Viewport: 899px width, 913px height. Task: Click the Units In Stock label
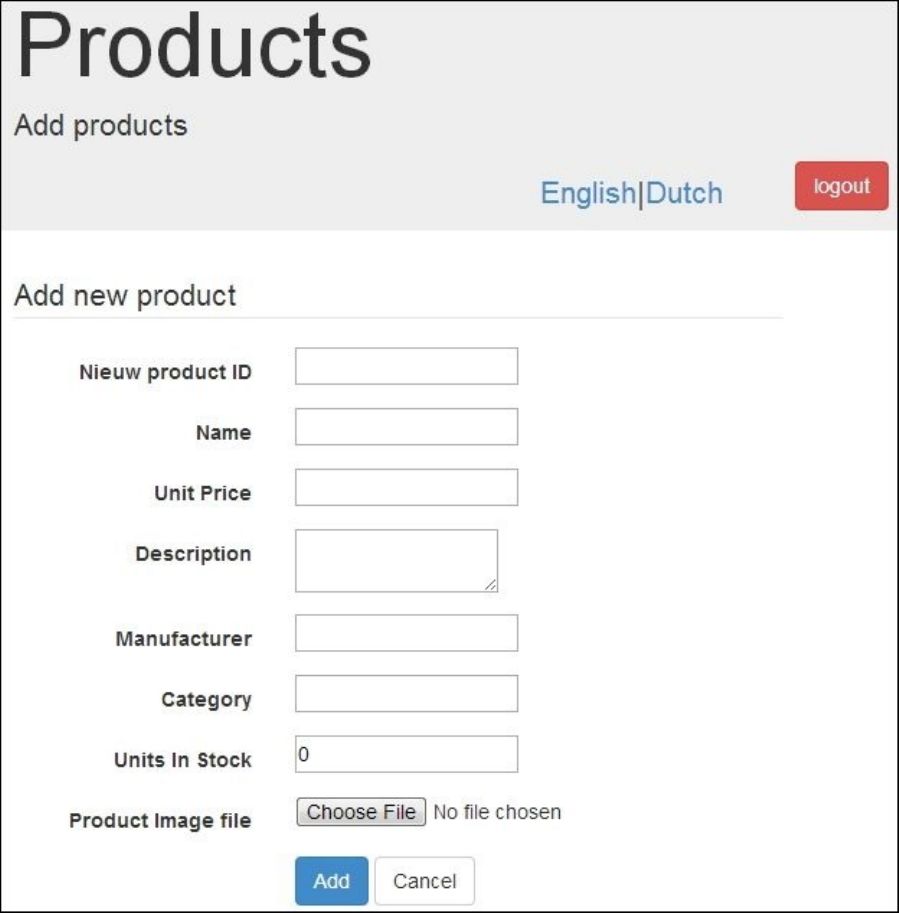[x=182, y=760]
